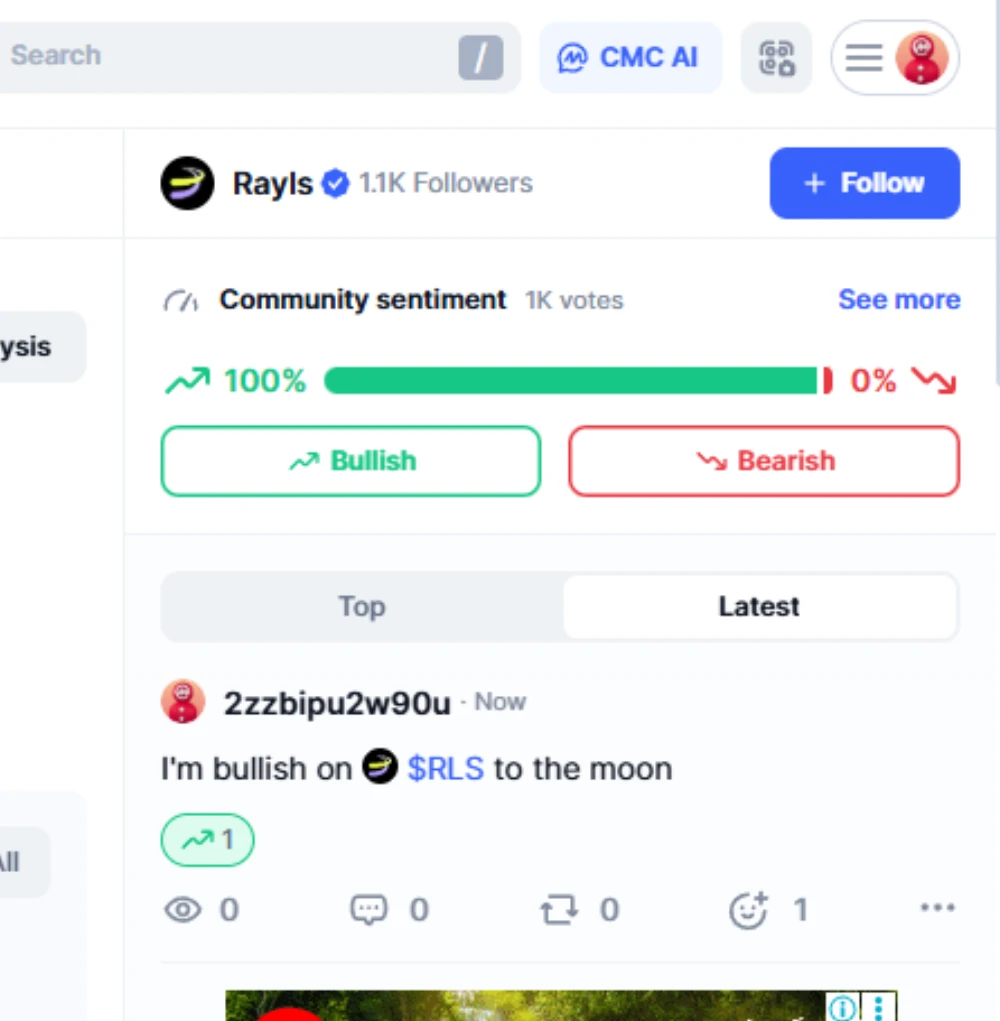Vote Bearish on community sentiment
Screen dimensions: 1000x1021
[x=764, y=461]
